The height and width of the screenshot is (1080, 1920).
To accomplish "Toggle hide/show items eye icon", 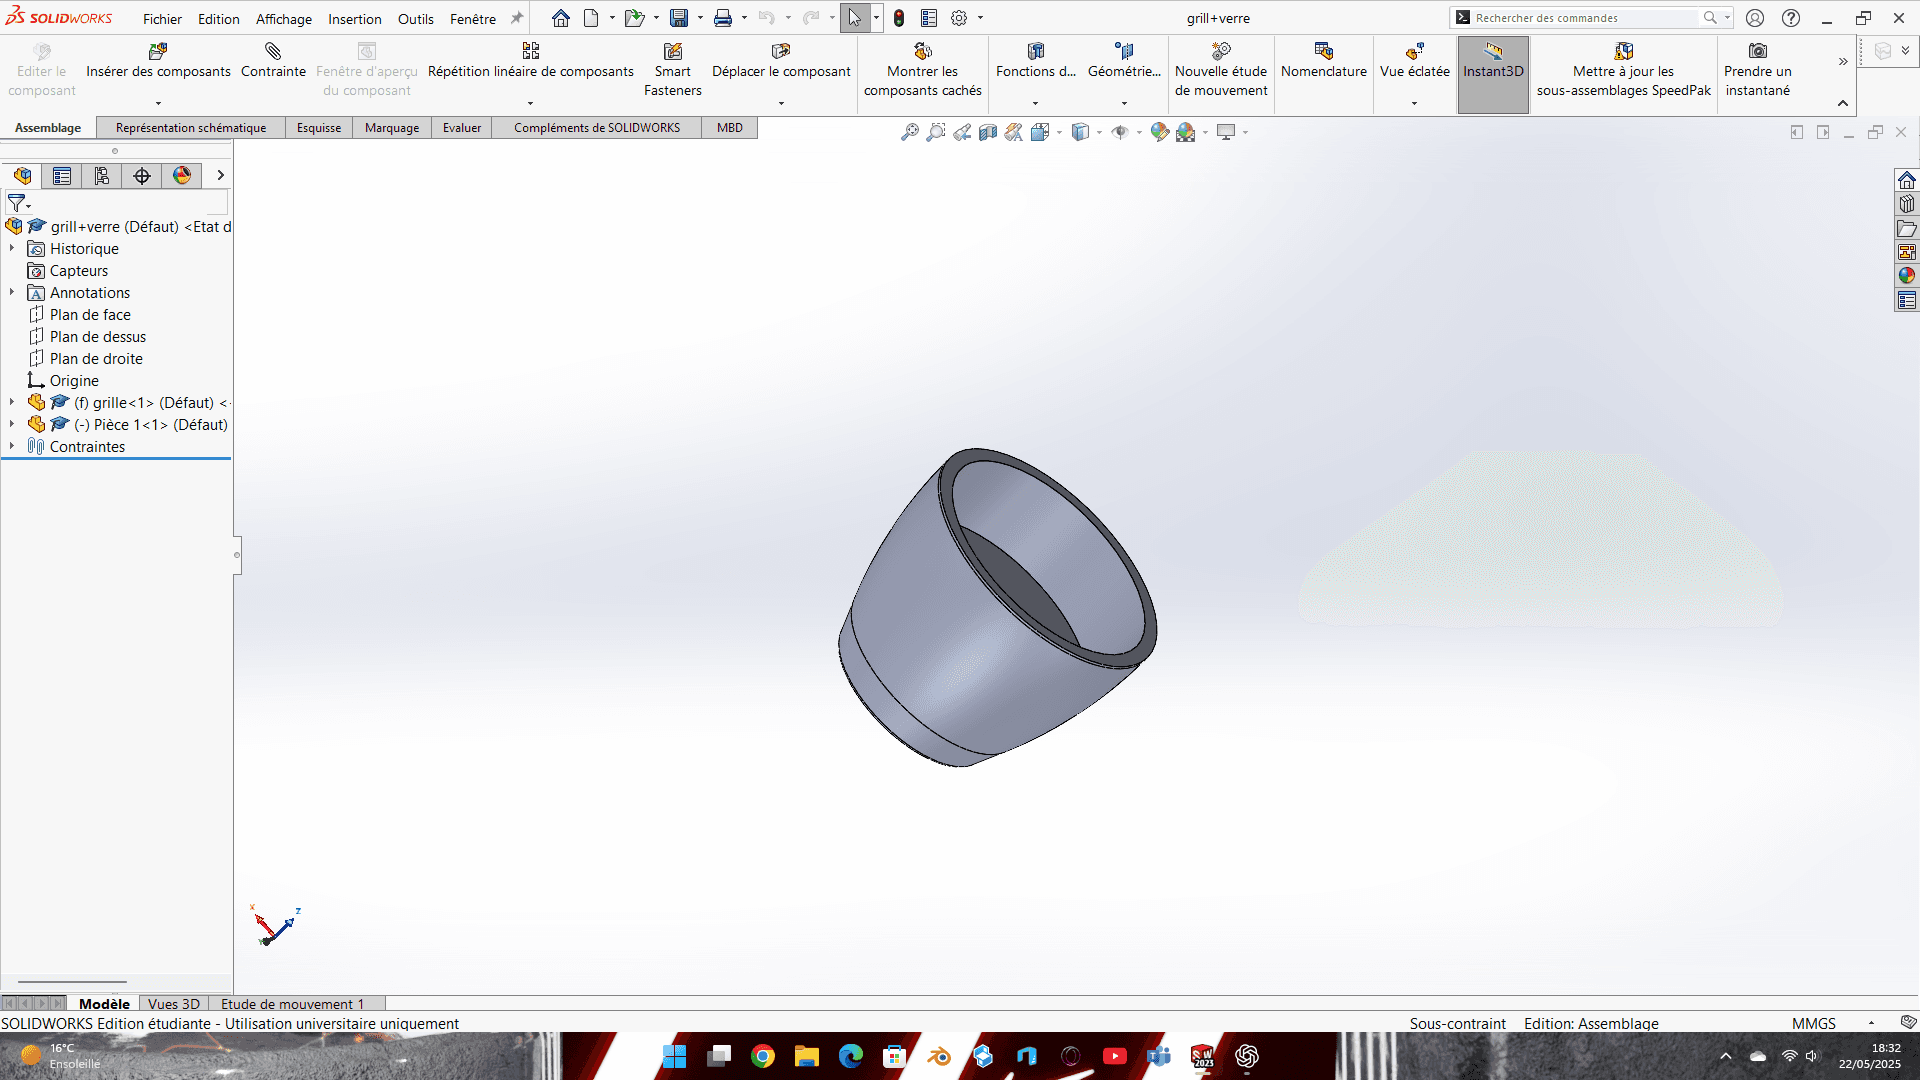I will point(1120,132).
